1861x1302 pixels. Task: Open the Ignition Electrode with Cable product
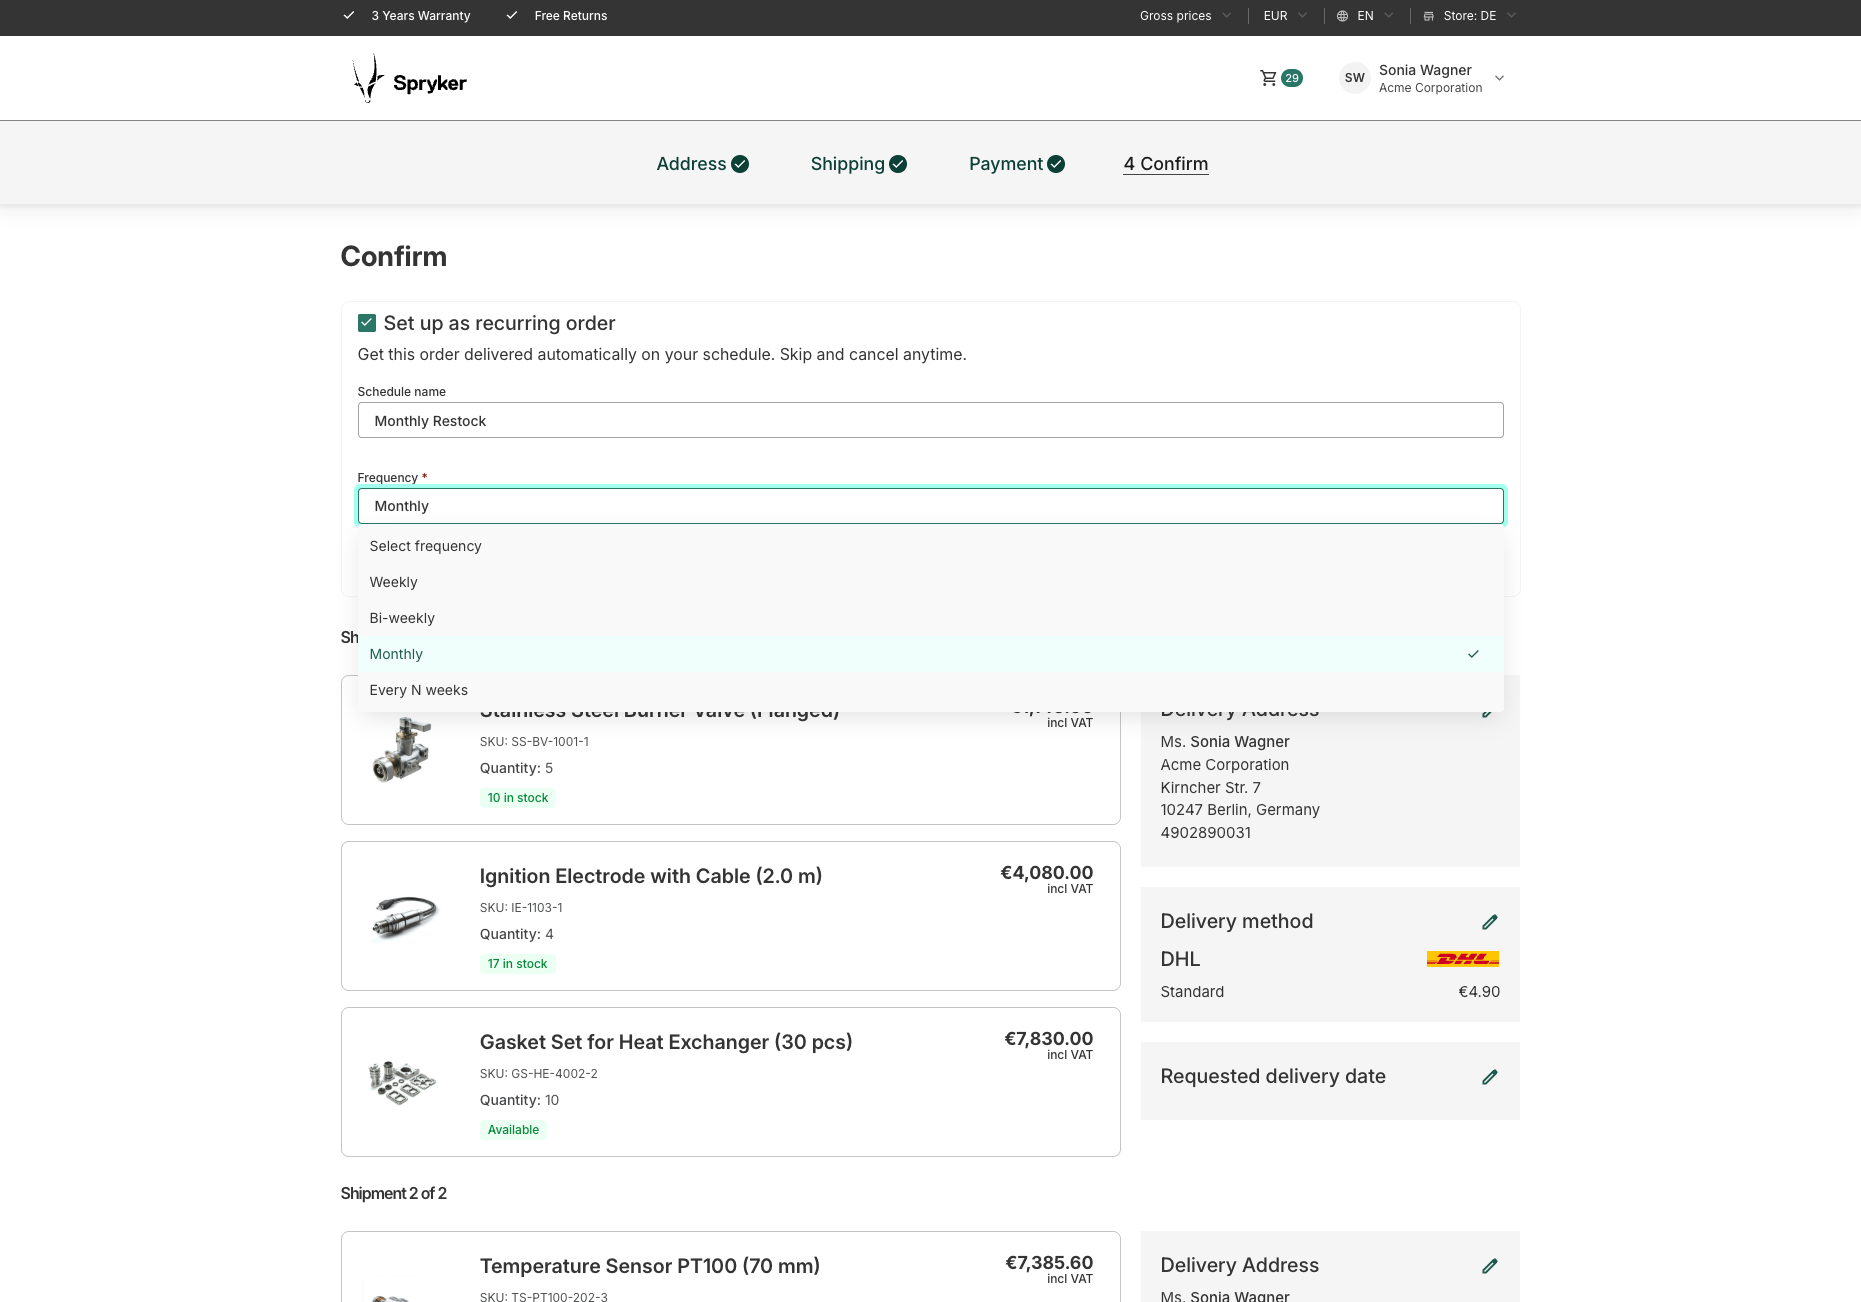coord(650,876)
